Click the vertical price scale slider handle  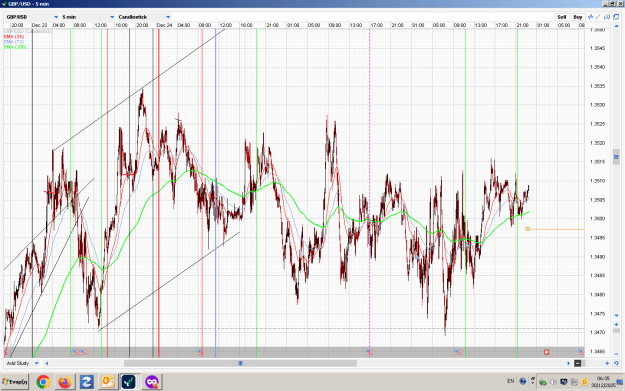616,157
